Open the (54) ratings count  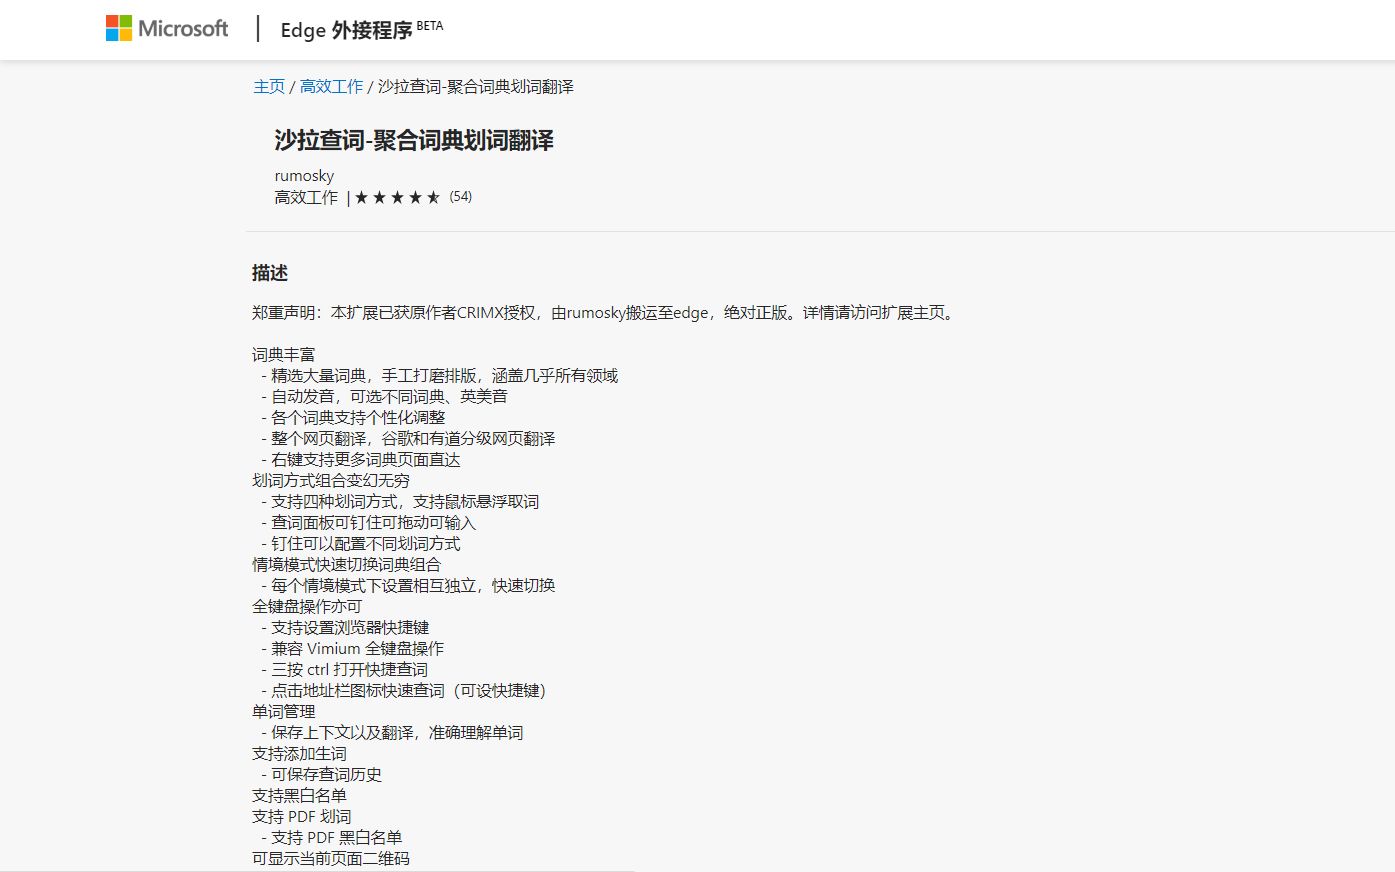(460, 196)
